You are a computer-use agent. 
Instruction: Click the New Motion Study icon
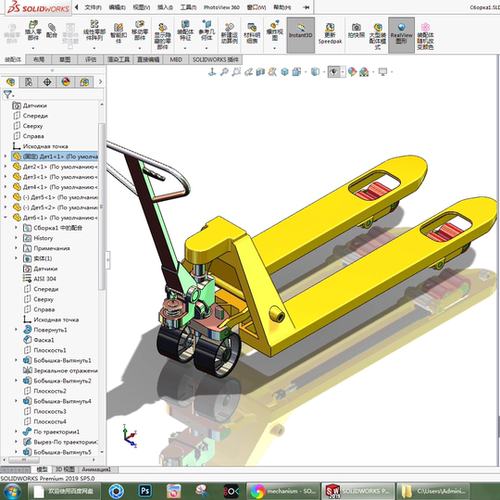pos(229,27)
